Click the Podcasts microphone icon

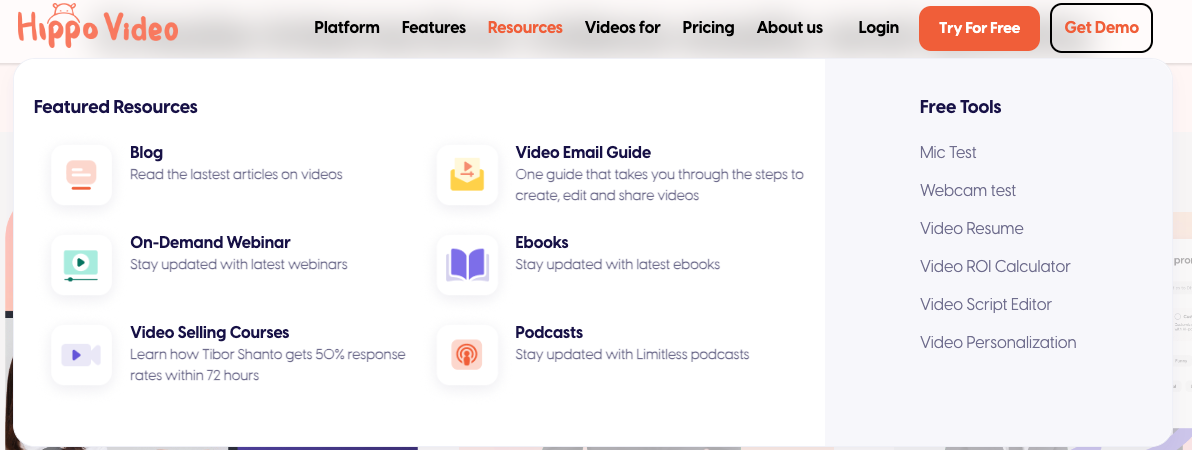pyautogui.click(x=467, y=355)
